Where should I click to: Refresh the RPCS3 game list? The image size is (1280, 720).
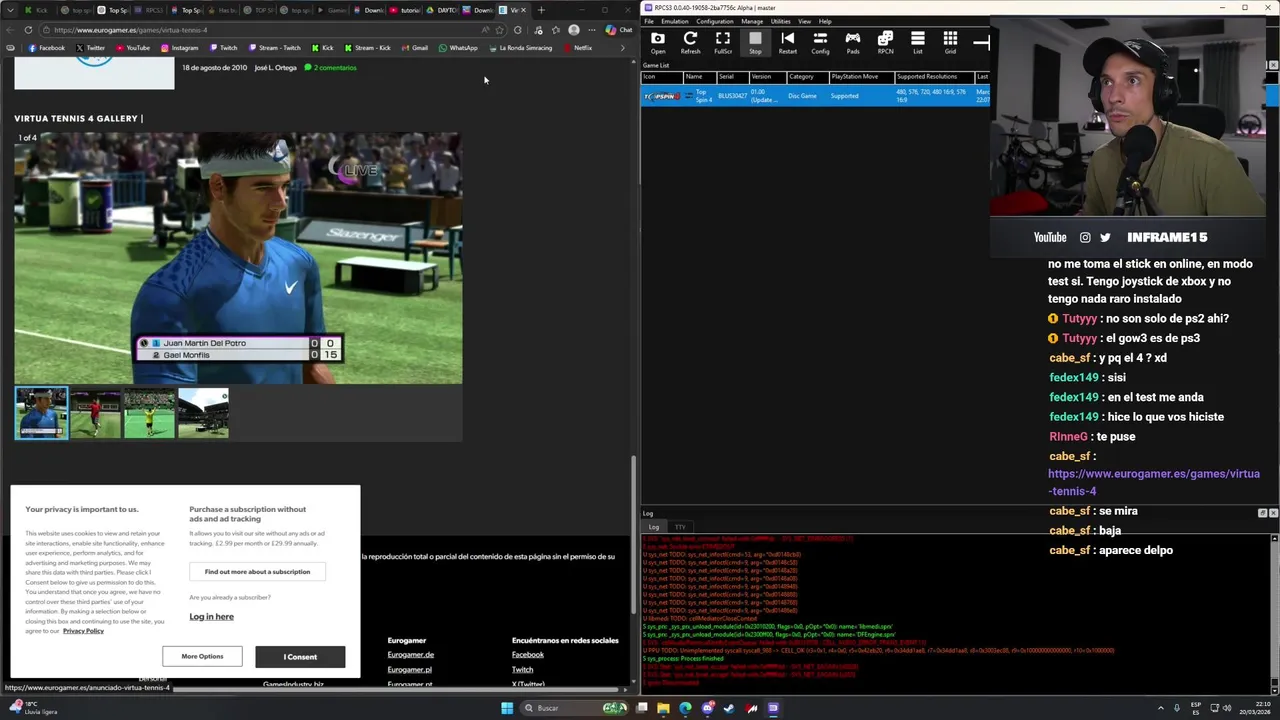click(x=690, y=42)
